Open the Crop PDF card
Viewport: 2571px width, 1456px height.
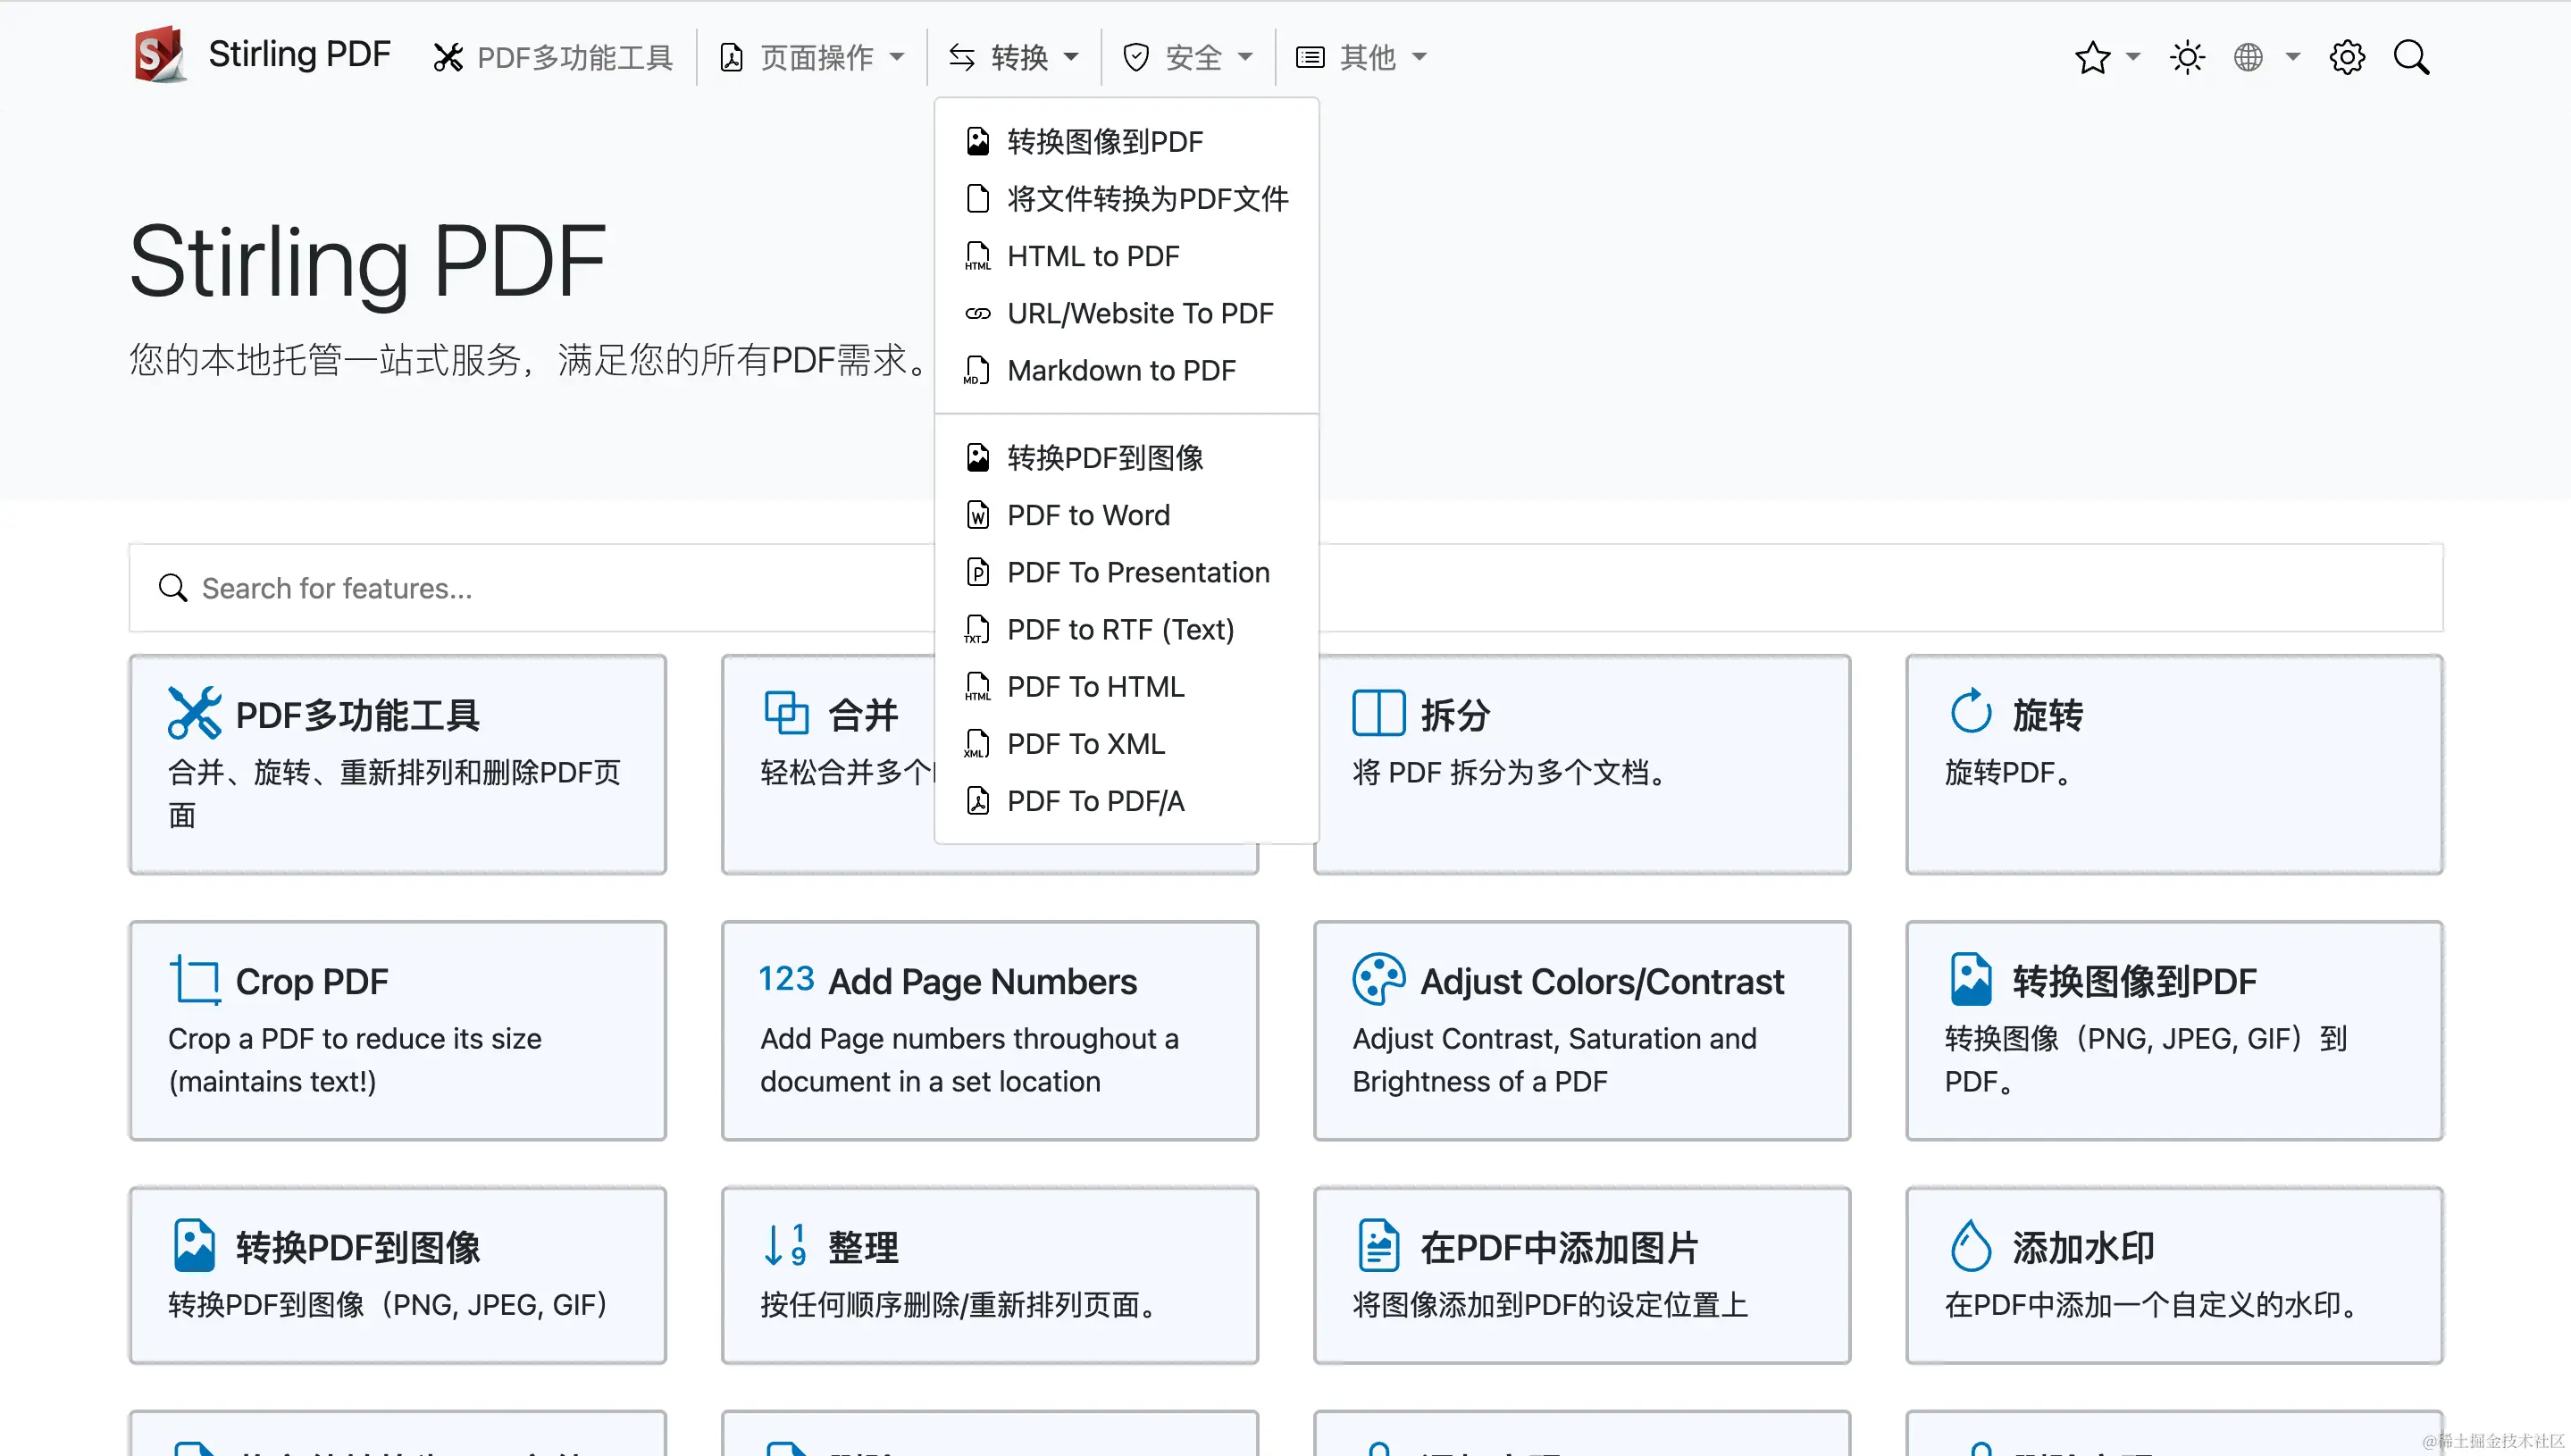tap(397, 1030)
